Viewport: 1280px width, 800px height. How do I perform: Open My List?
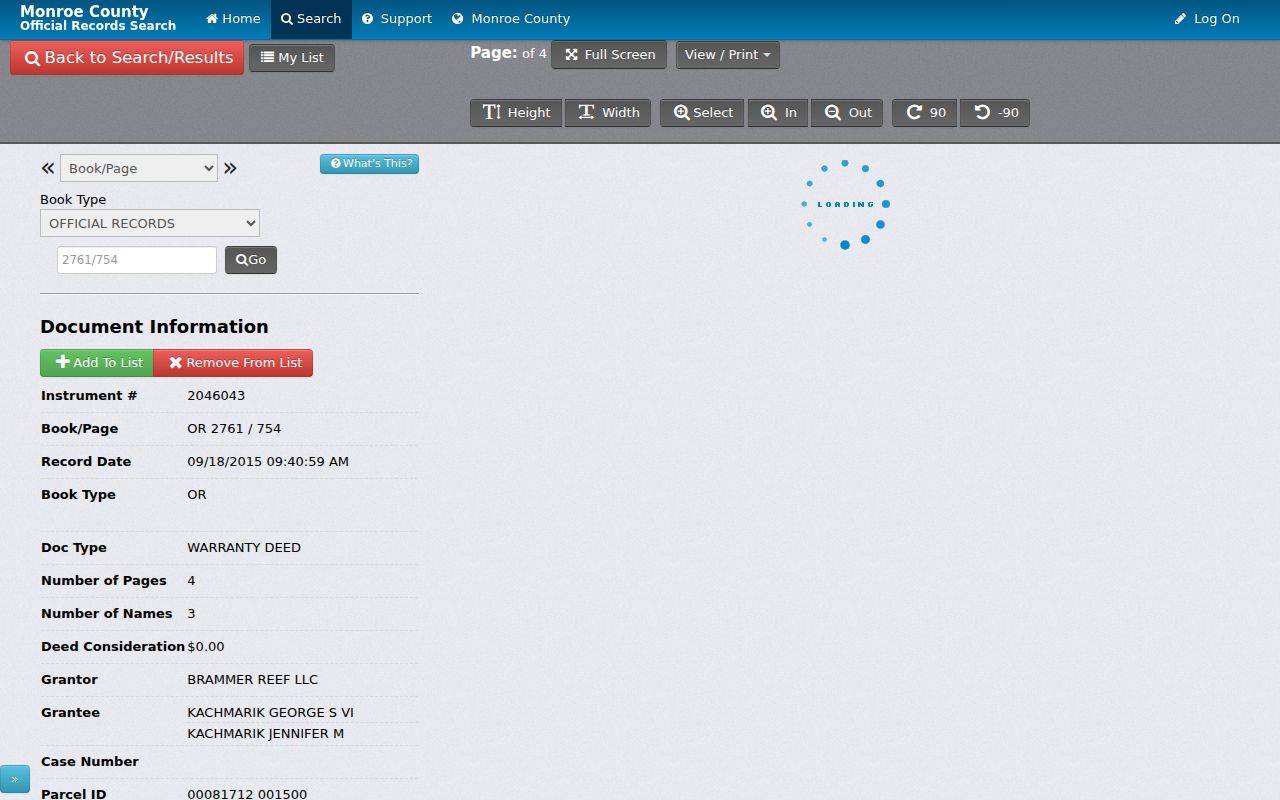292,58
